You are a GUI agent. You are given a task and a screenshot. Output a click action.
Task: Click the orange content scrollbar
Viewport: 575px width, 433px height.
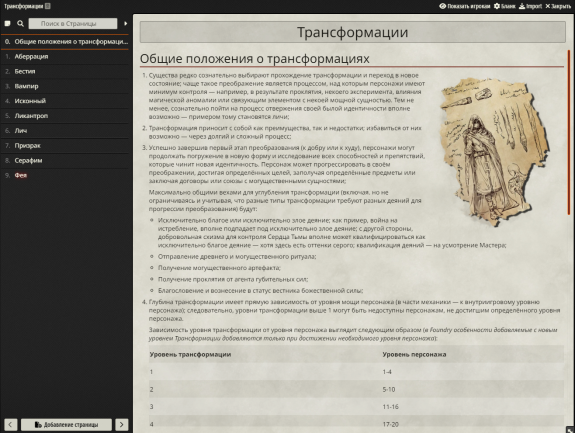(569, 132)
